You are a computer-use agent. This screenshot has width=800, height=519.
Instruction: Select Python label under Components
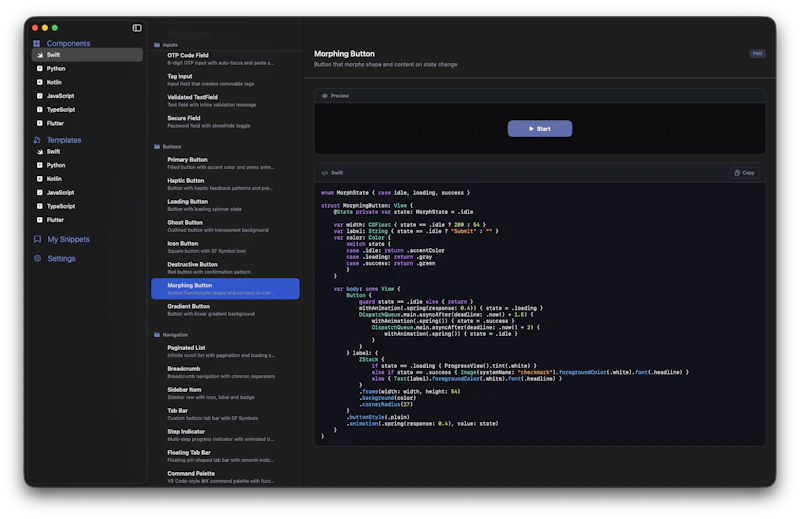click(56, 68)
